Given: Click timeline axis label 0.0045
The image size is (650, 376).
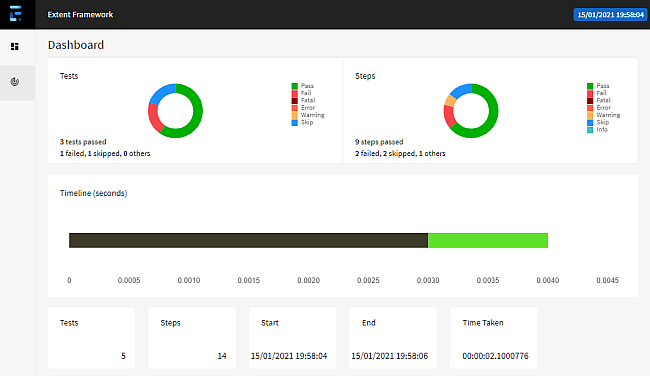Looking at the screenshot, I should coord(607,280).
